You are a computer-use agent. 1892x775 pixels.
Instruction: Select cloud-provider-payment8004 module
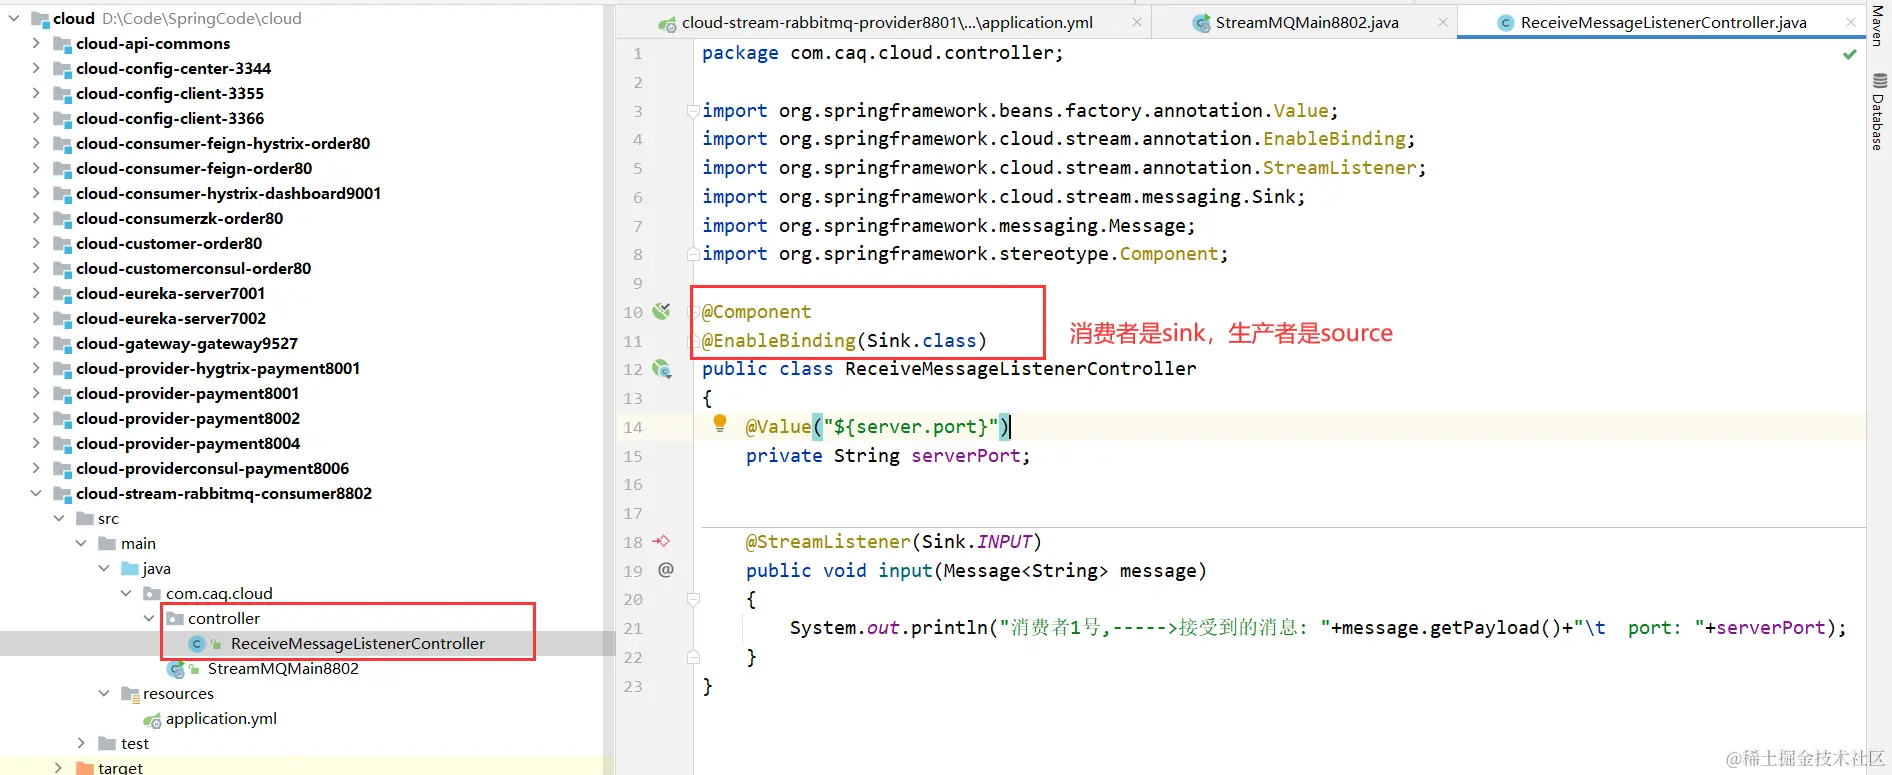(188, 443)
